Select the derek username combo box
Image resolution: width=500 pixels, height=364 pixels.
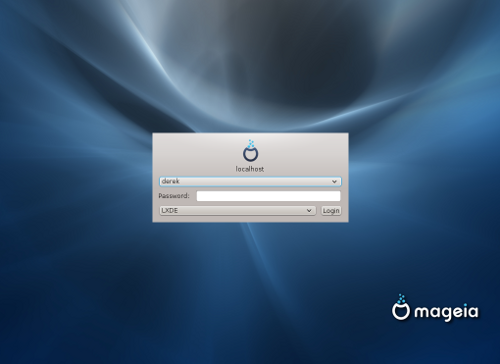(250, 181)
